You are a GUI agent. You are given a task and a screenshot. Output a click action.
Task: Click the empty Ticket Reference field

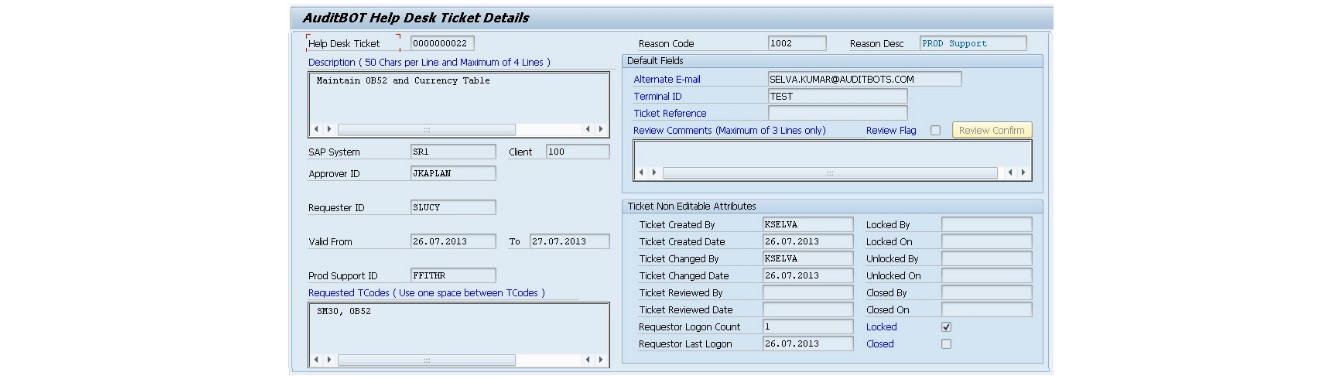point(837,113)
